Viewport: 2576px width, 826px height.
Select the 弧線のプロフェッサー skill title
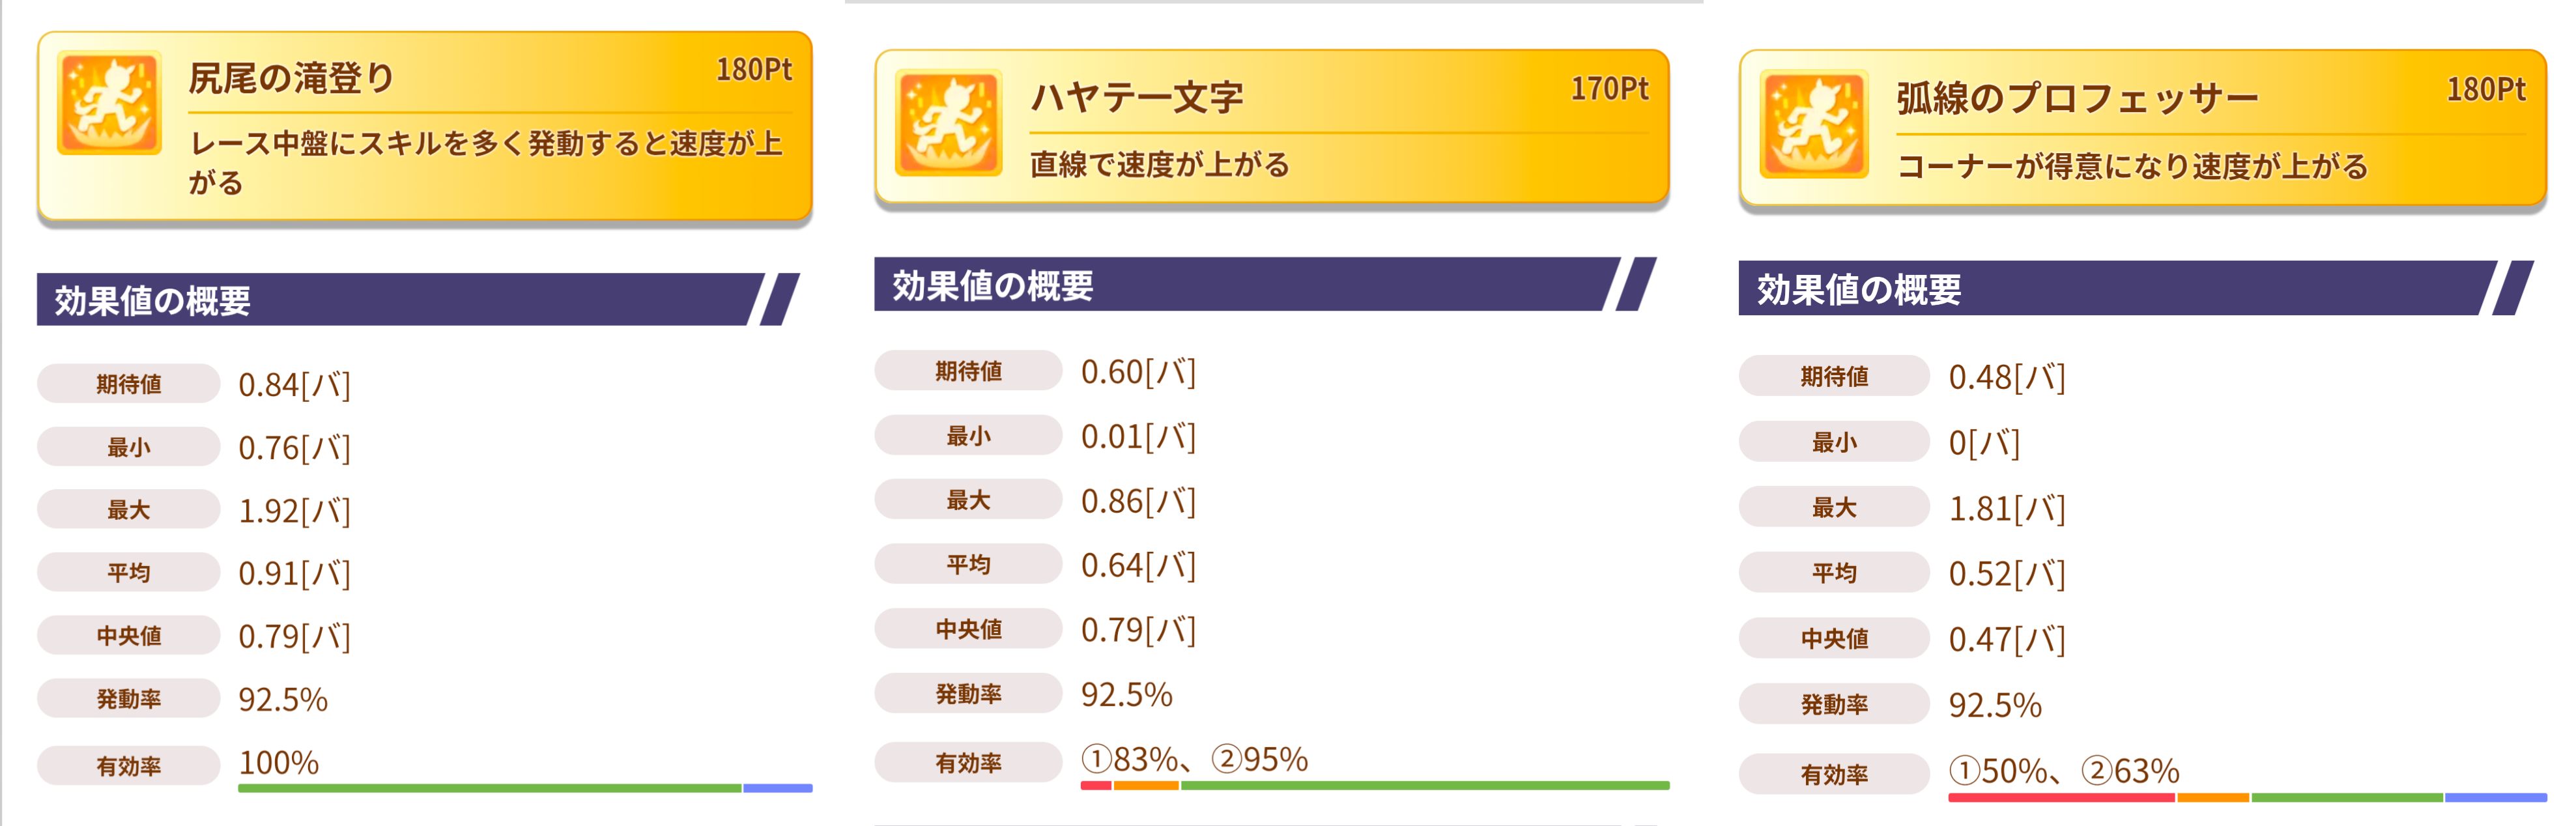click(2077, 98)
